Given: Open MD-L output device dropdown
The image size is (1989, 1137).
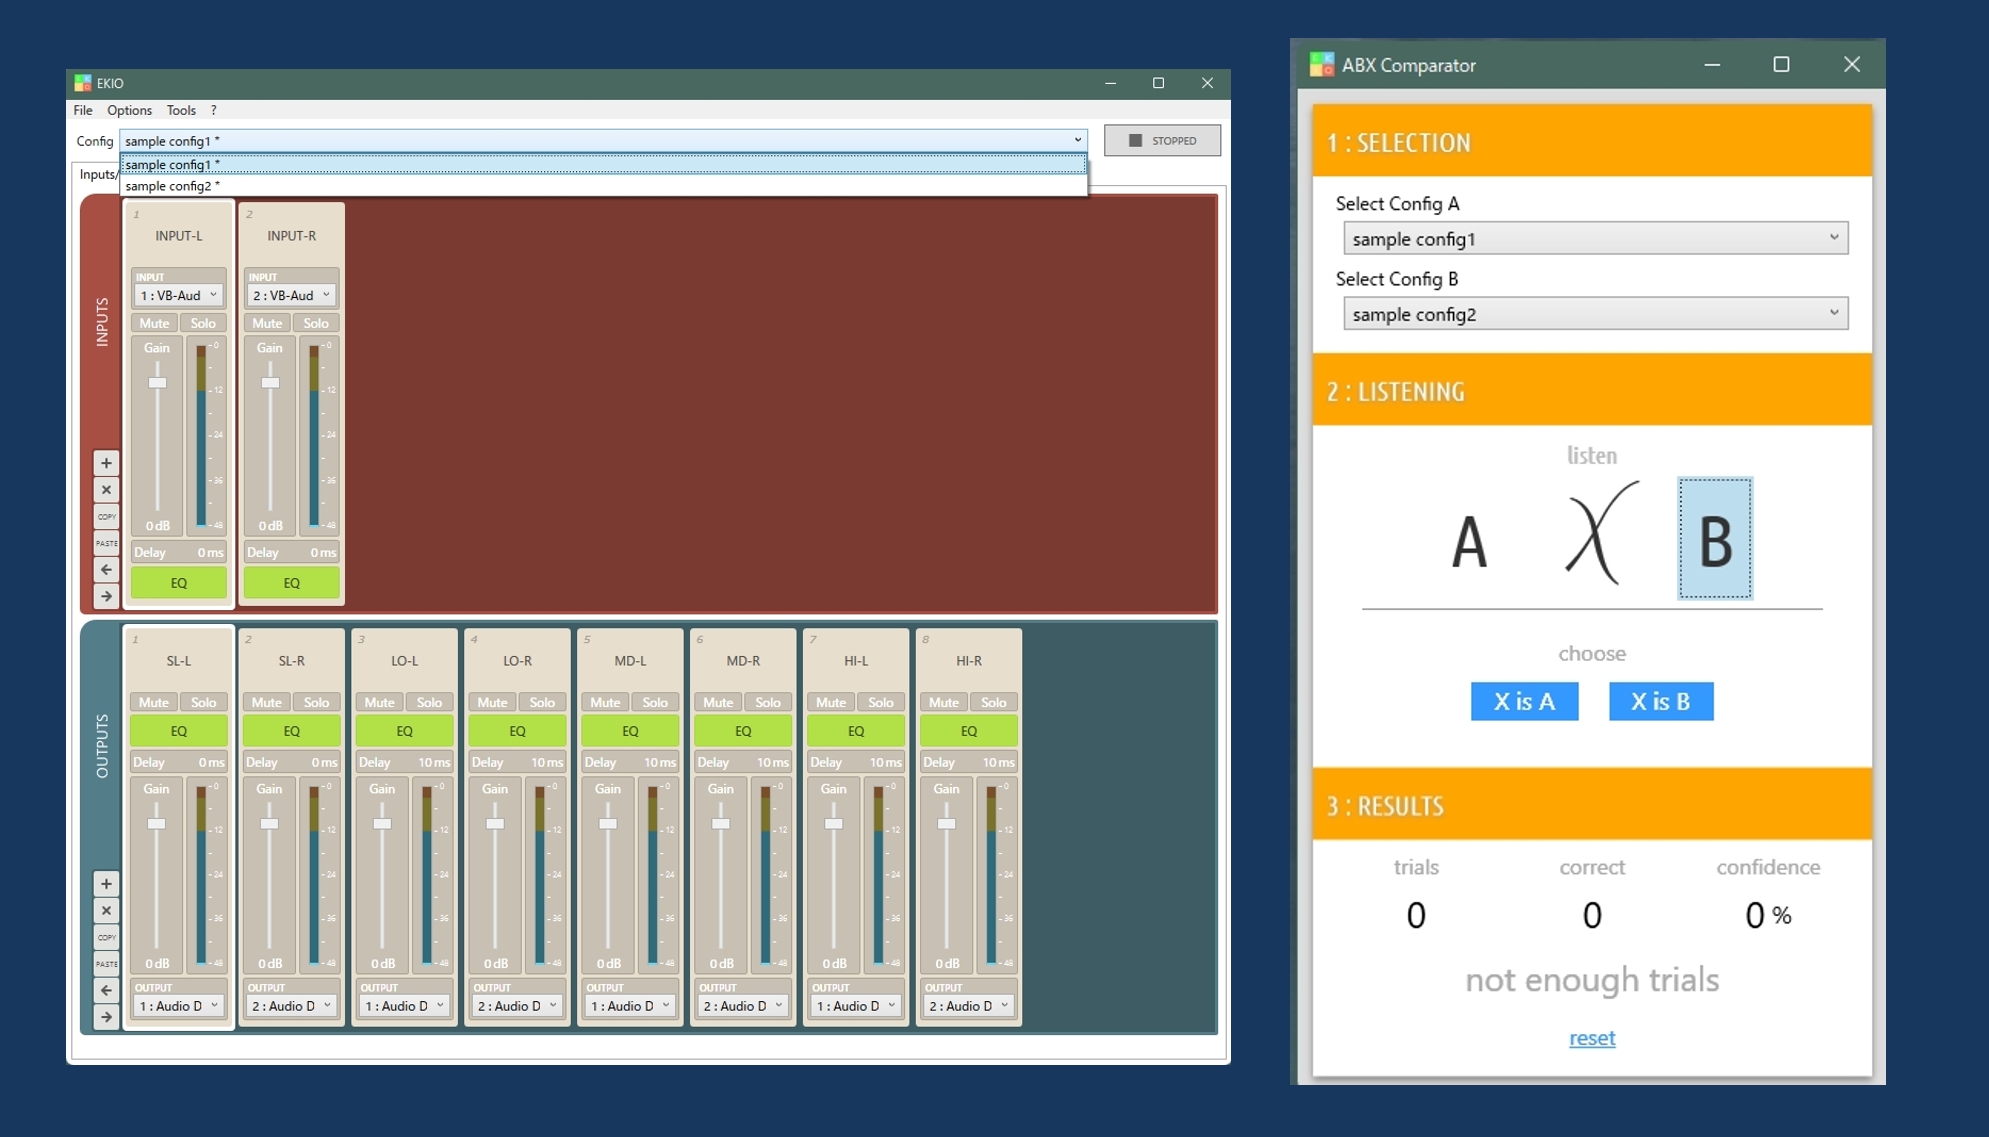Looking at the screenshot, I should (x=630, y=1006).
